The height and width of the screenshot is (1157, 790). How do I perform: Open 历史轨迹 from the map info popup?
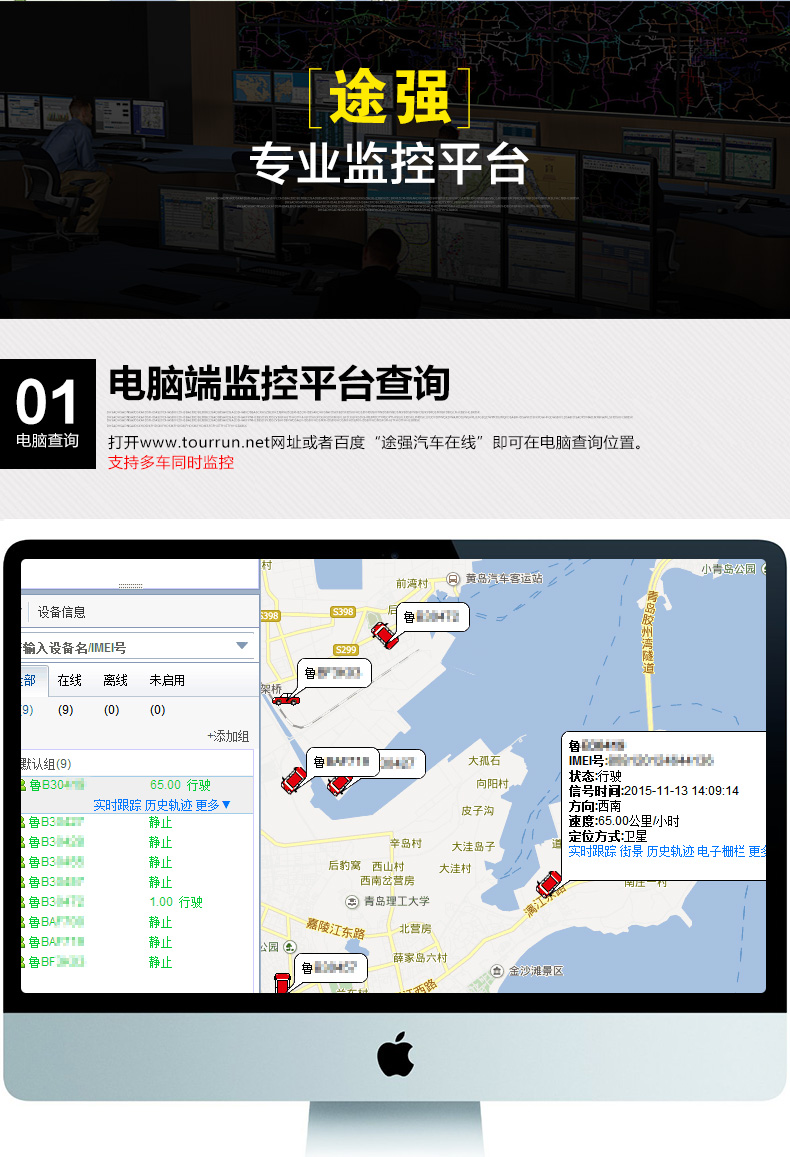coord(670,852)
